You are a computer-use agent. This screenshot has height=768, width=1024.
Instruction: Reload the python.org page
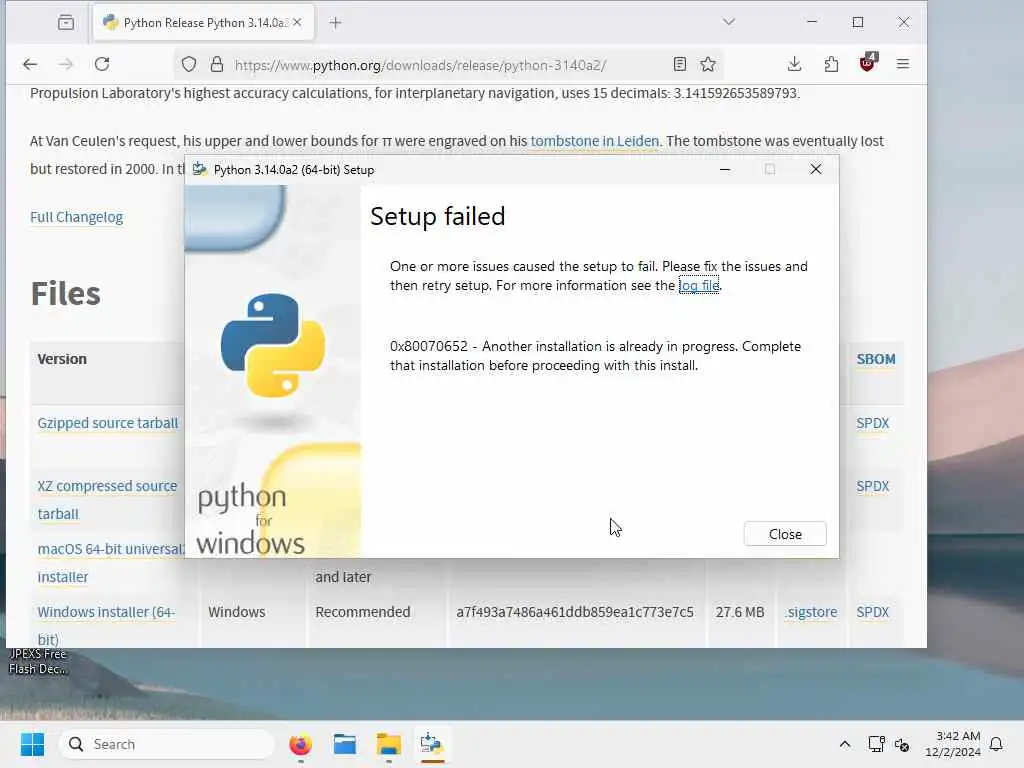pos(102,64)
